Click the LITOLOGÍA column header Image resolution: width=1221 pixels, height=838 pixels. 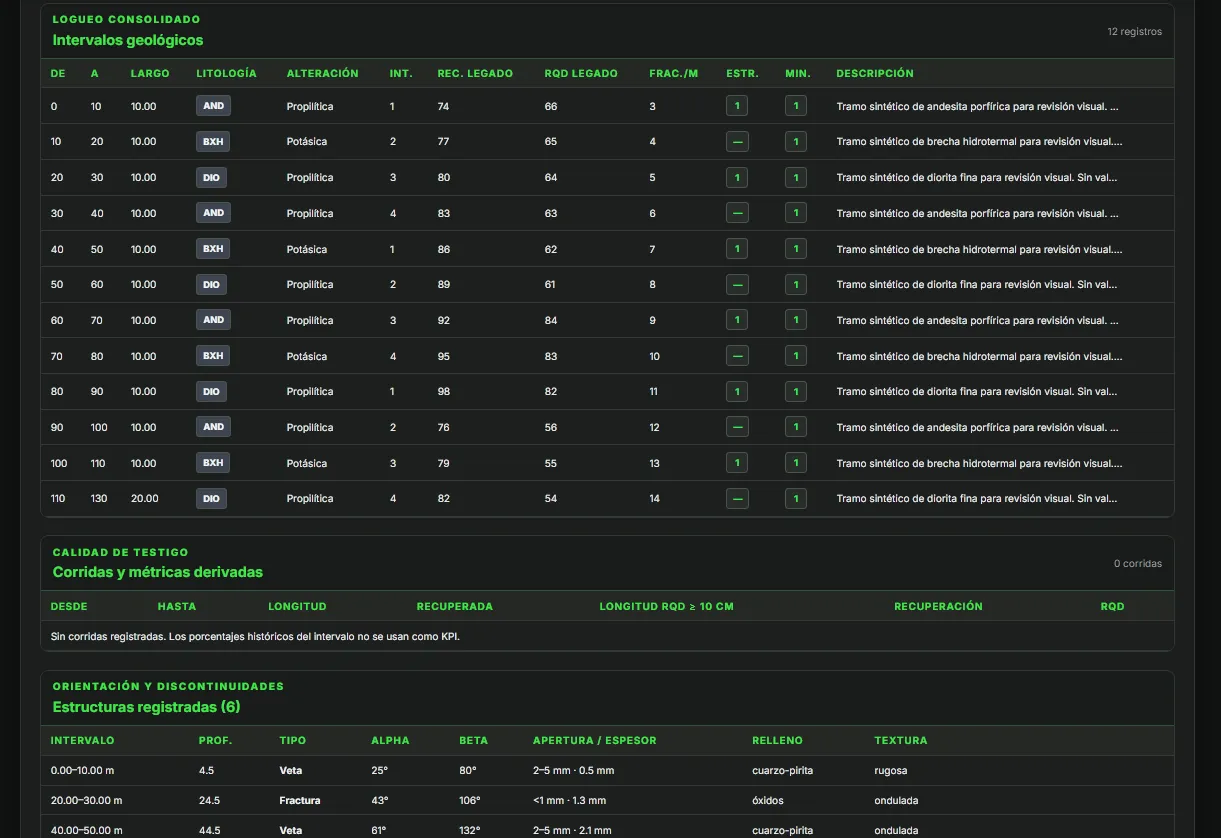[x=226, y=74]
